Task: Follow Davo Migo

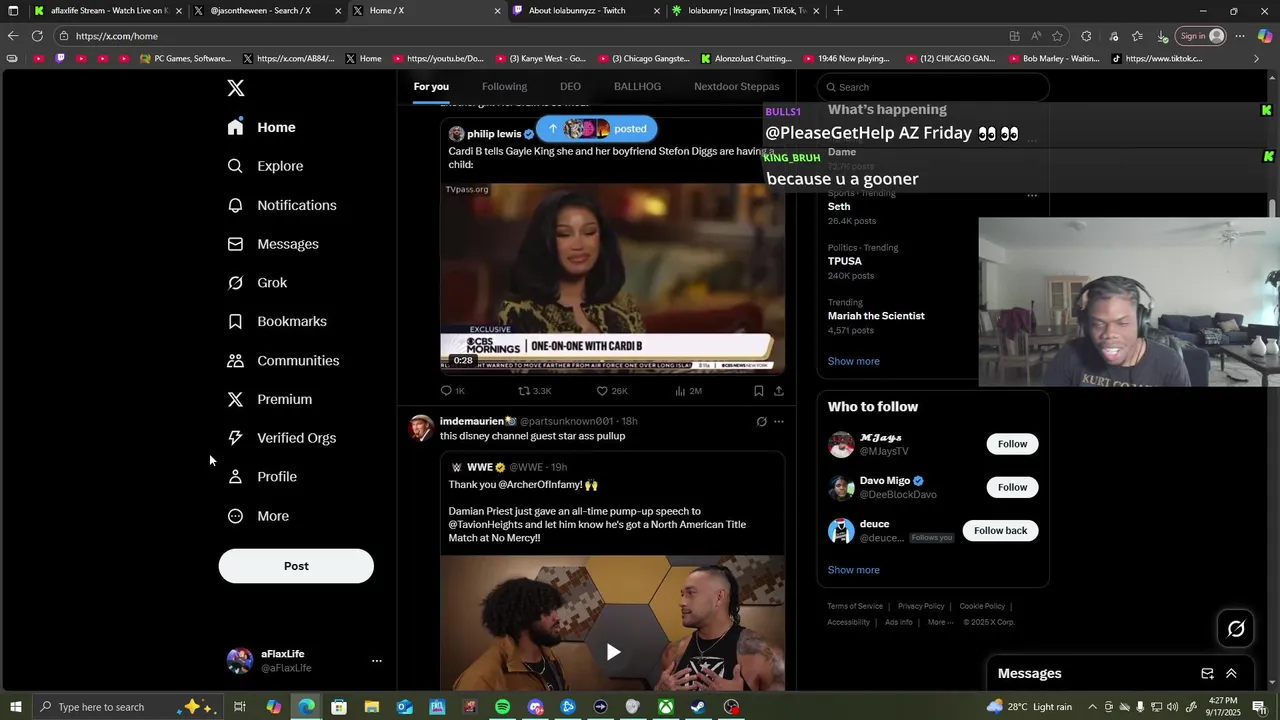Action: pyautogui.click(x=1012, y=487)
